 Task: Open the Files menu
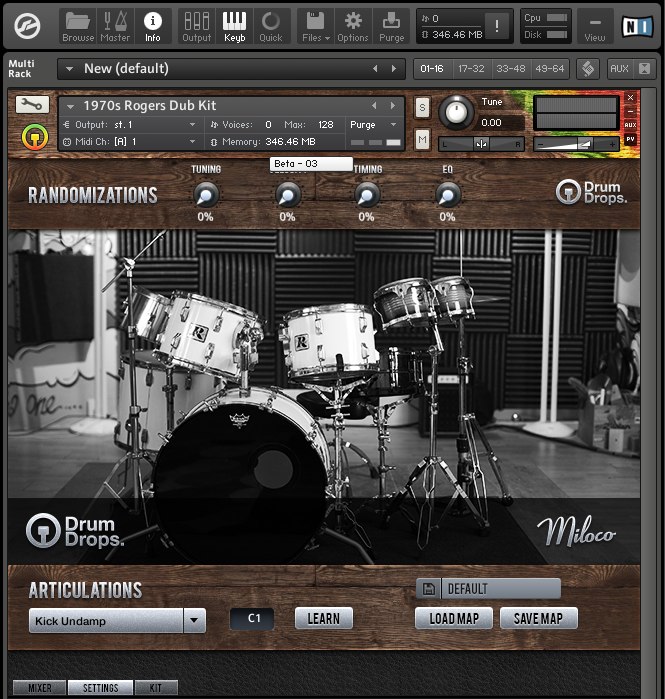coord(316,27)
